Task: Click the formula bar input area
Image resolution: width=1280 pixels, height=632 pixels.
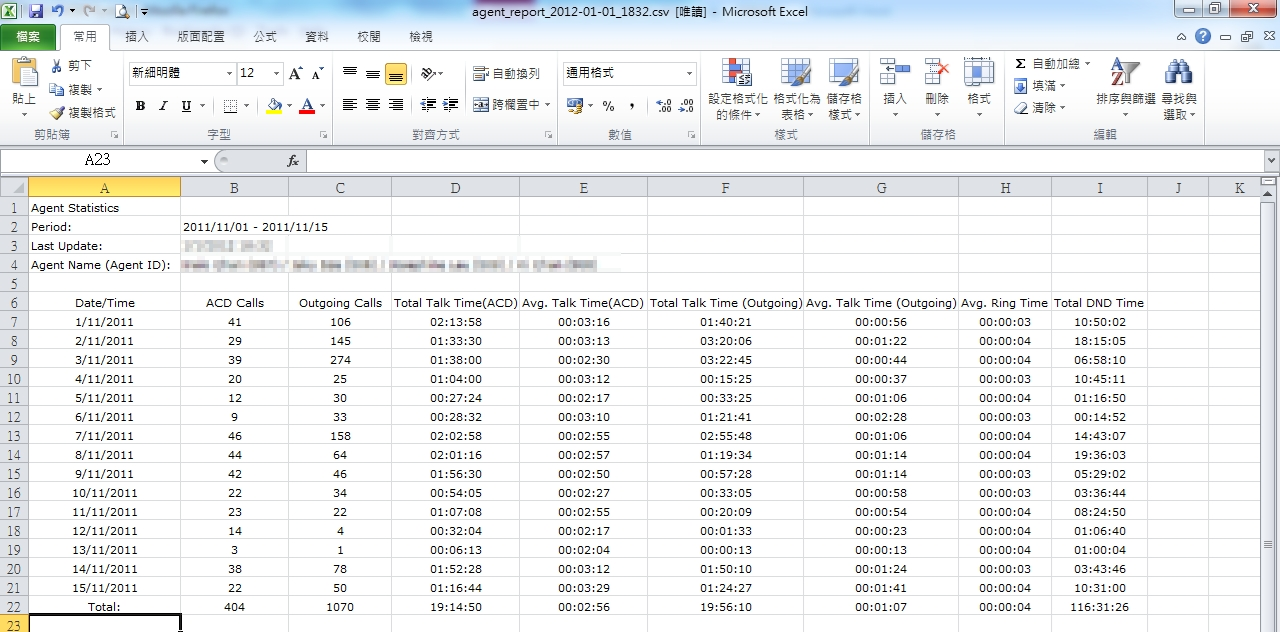Action: (x=784, y=160)
